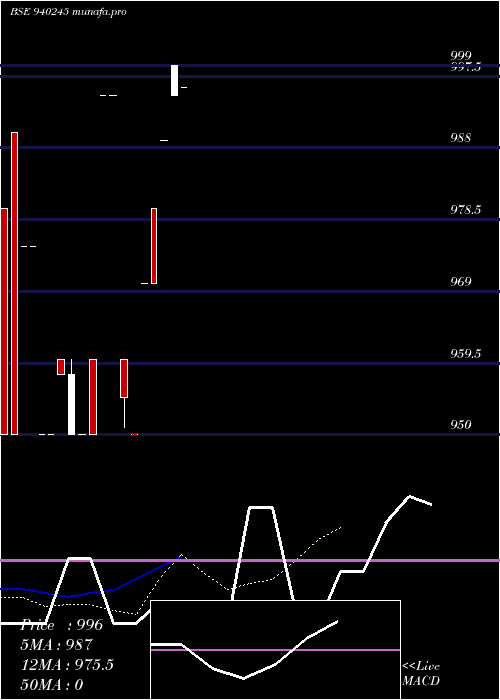Image resolution: width=500 pixels, height=700 pixels.
Task: Click the '<<Live MACD' label
Action: coord(421,673)
